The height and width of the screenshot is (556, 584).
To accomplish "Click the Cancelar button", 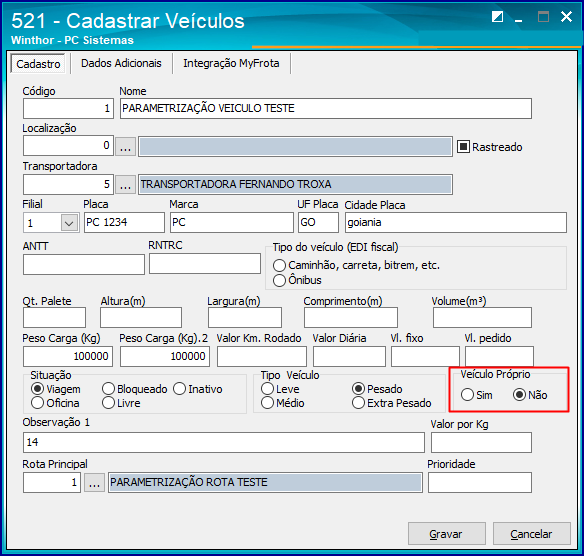I will pos(531,534).
